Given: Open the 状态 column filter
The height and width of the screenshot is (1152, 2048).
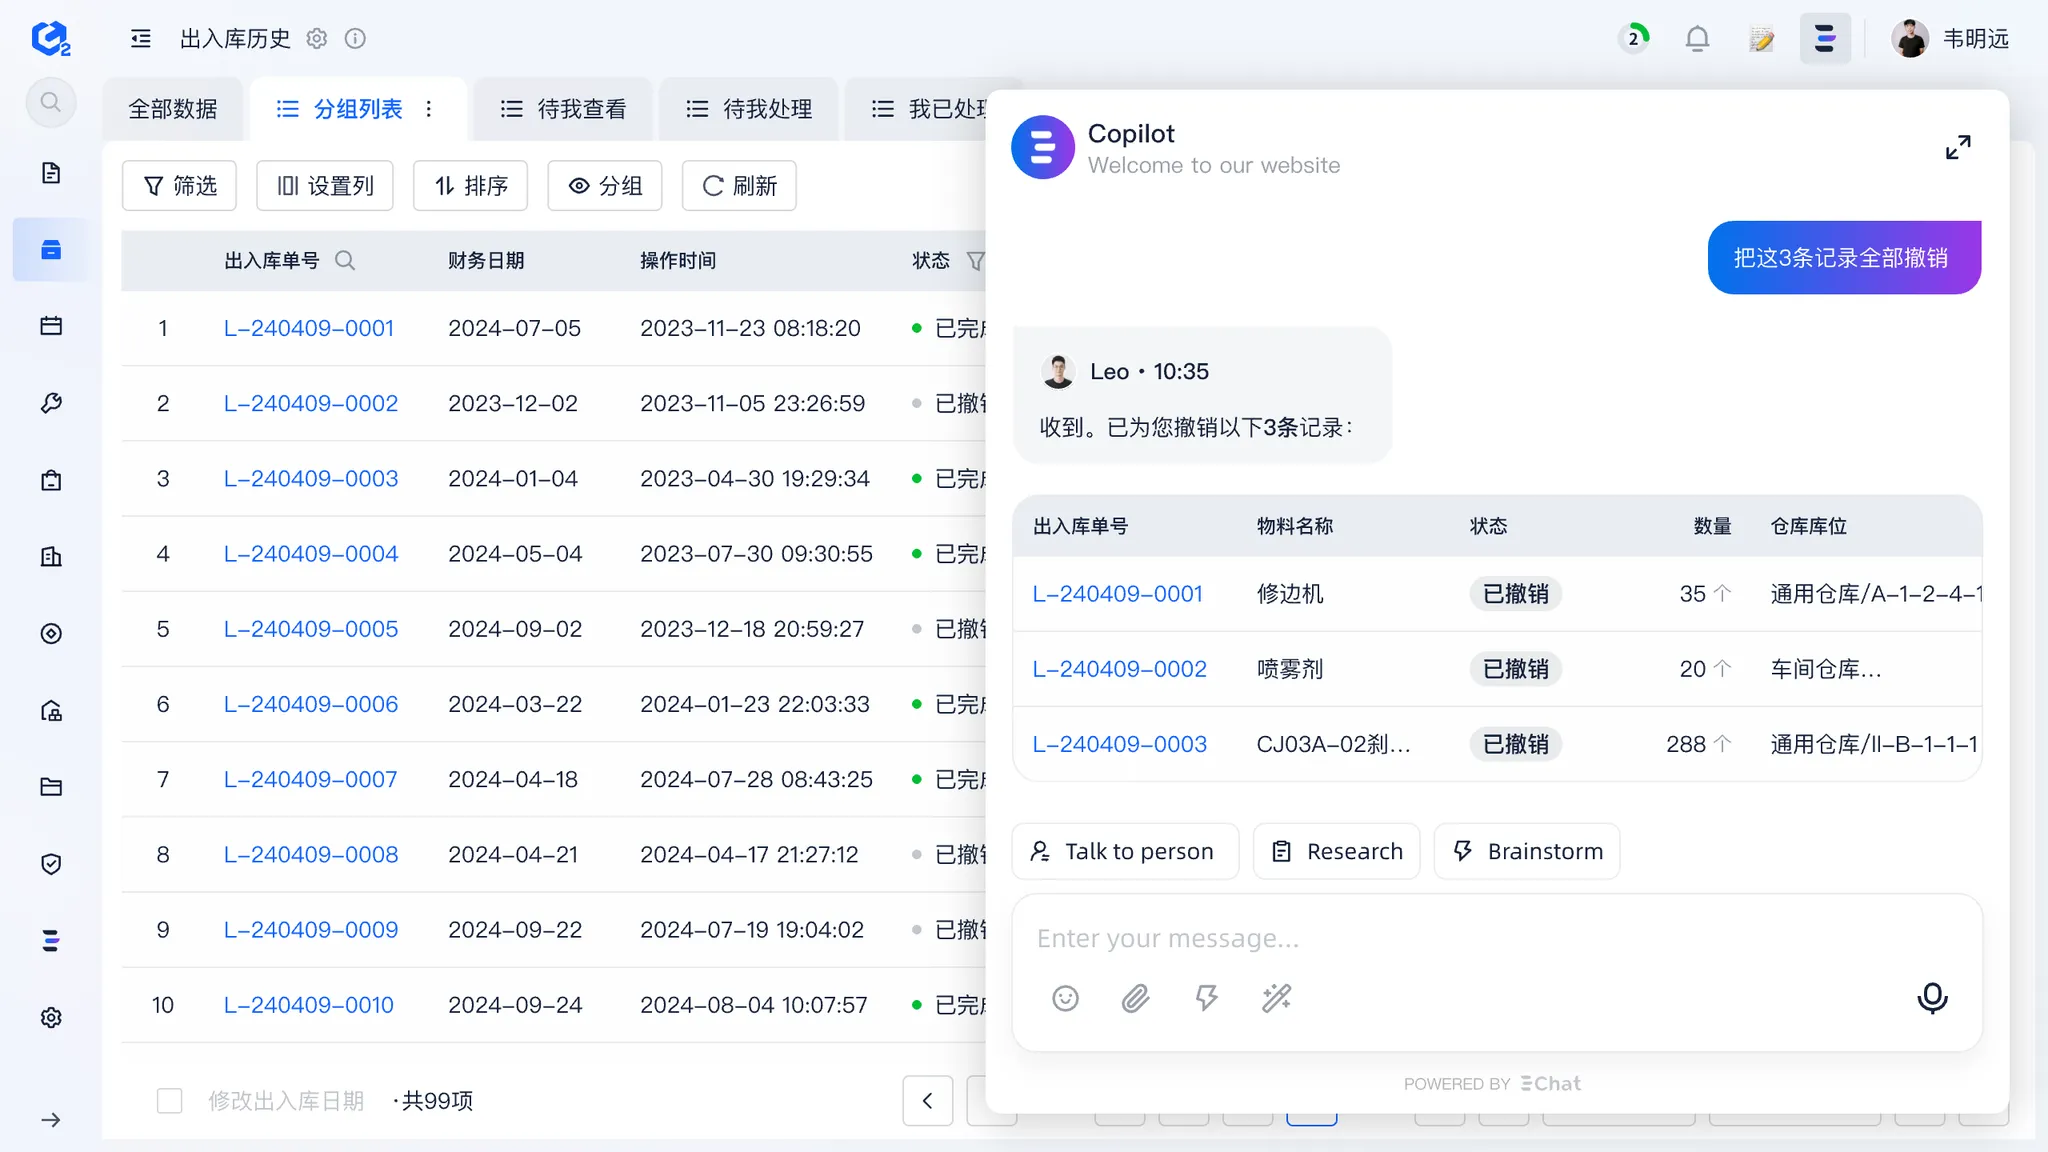Looking at the screenshot, I should pos(975,261).
